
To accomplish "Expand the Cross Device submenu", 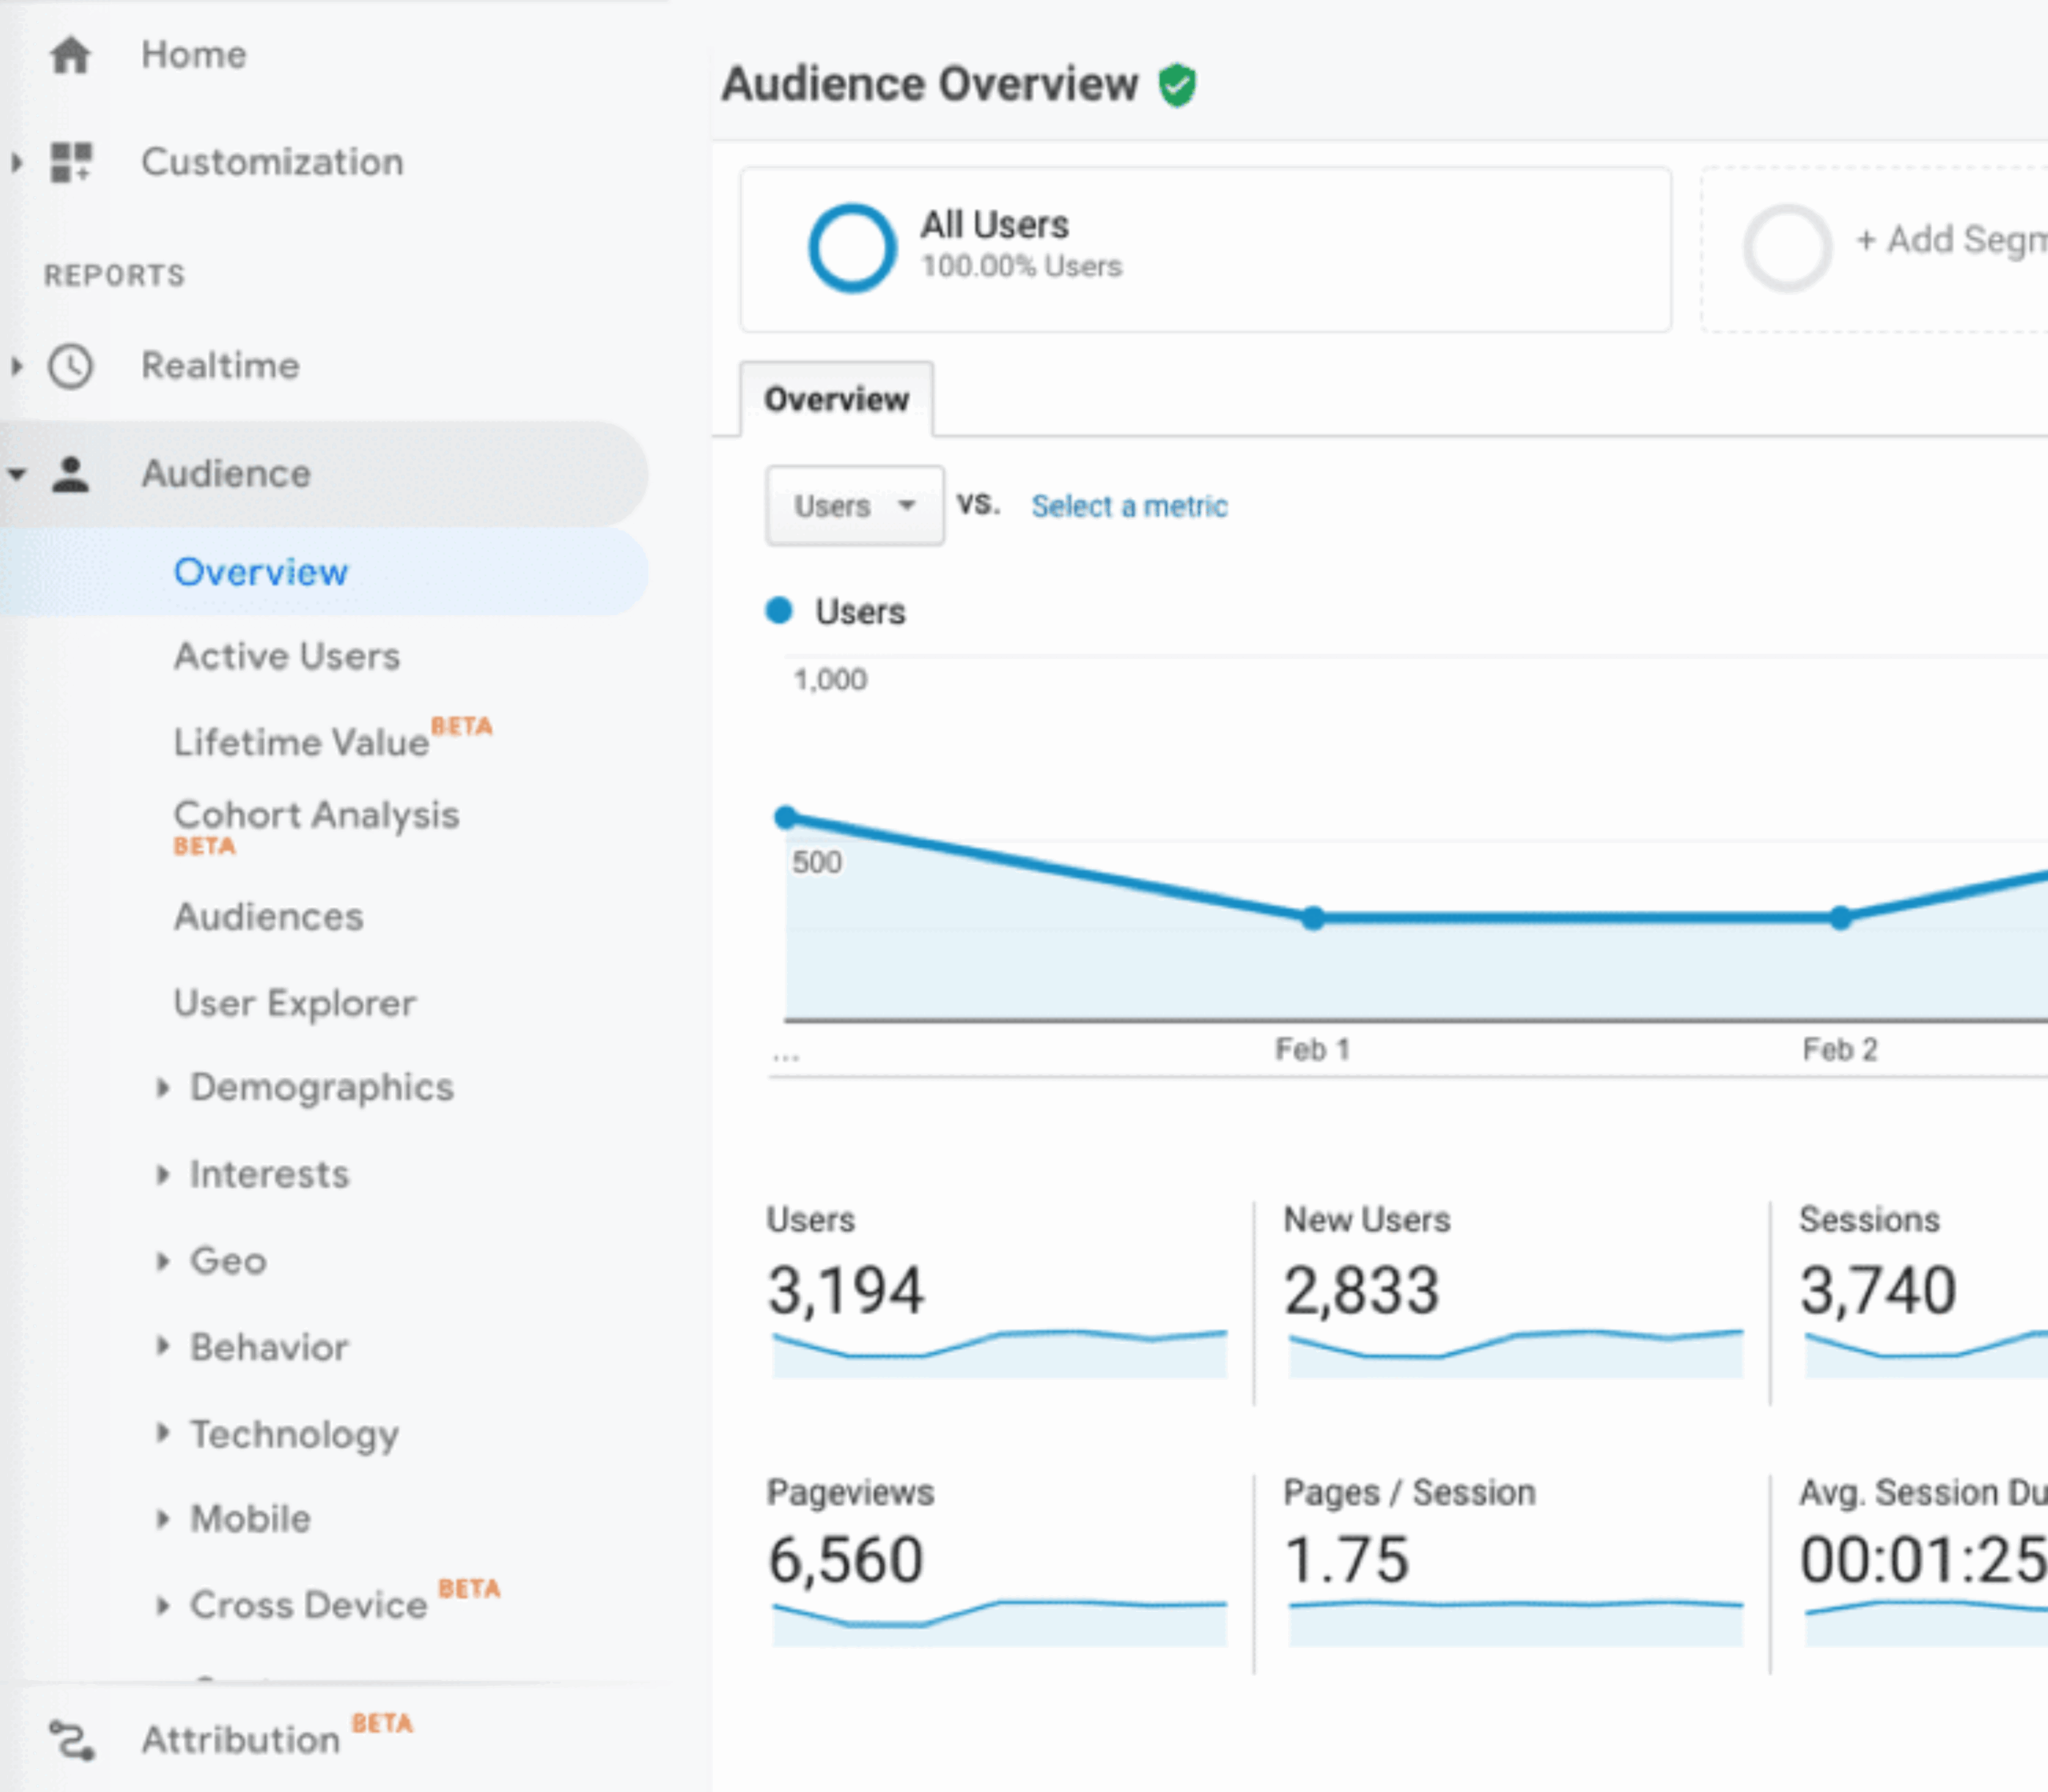I will click(x=163, y=1606).
